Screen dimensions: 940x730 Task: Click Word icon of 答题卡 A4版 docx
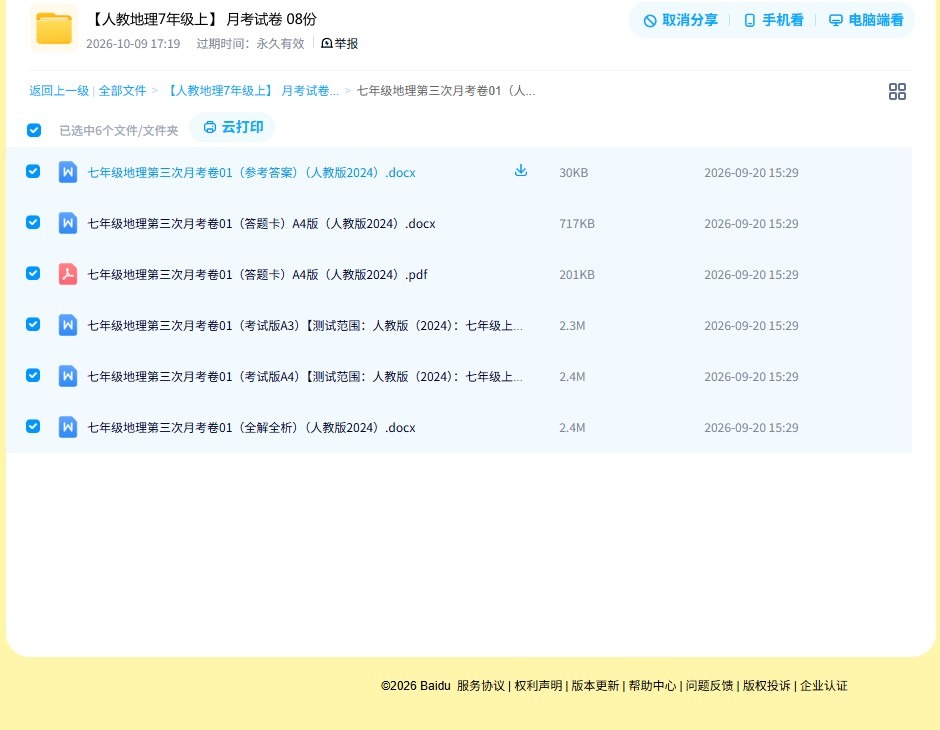click(68, 223)
